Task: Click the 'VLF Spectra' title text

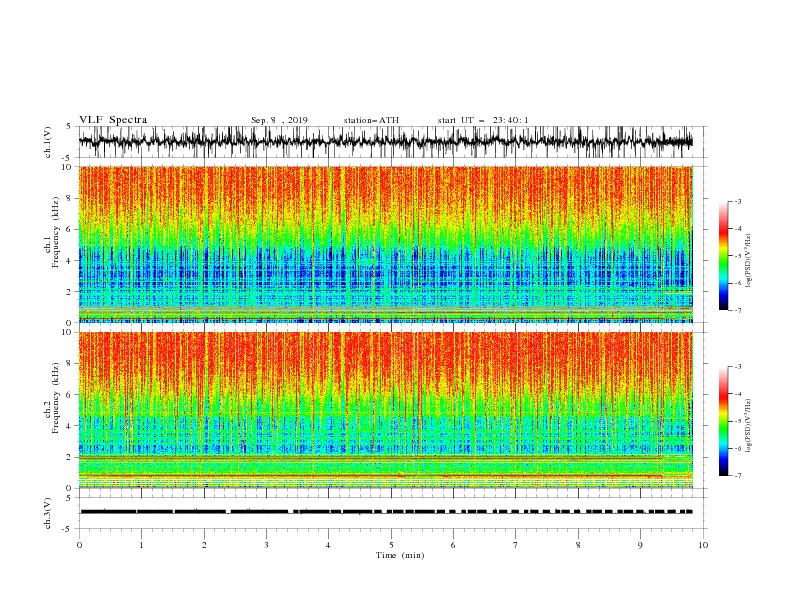Action: click(113, 120)
